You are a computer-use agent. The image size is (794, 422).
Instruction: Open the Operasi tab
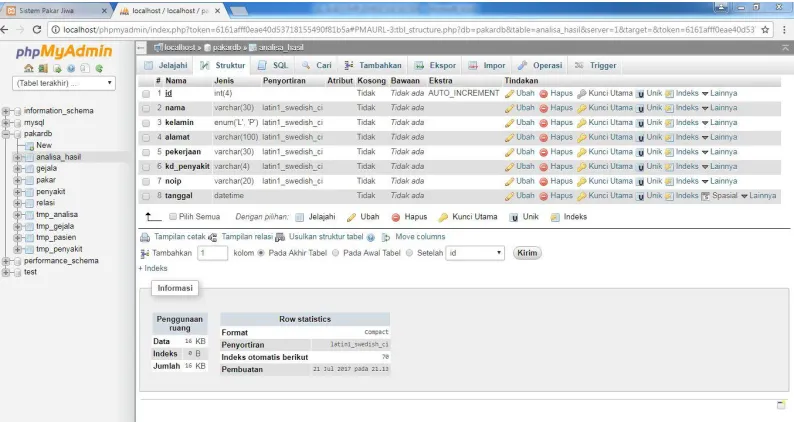click(540, 65)
